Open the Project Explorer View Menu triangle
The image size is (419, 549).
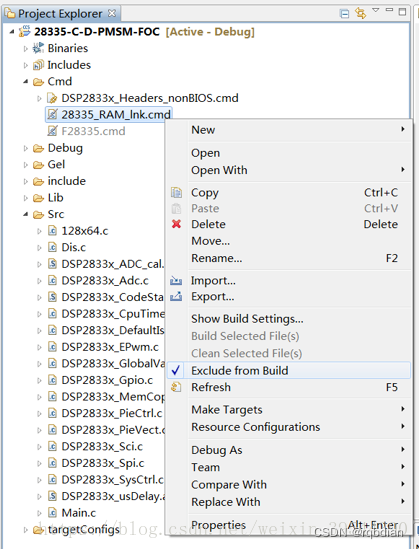[x=376, y=11]
